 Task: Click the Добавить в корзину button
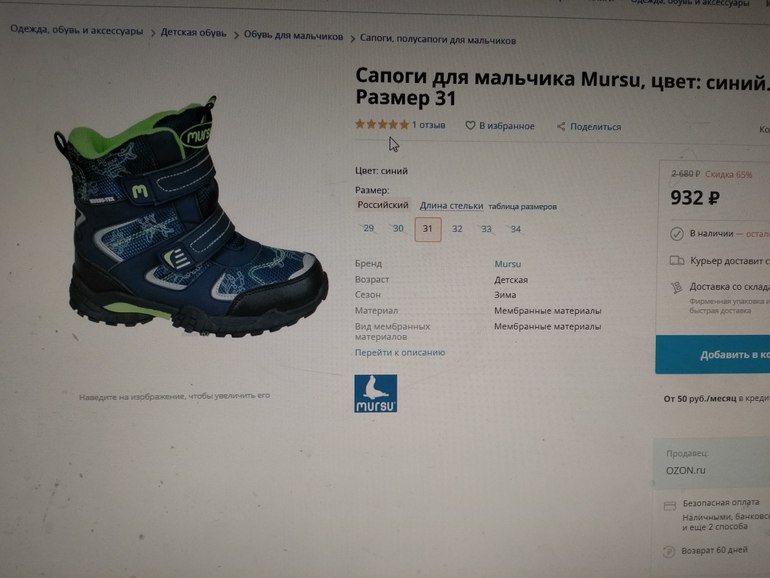[713, 355]
